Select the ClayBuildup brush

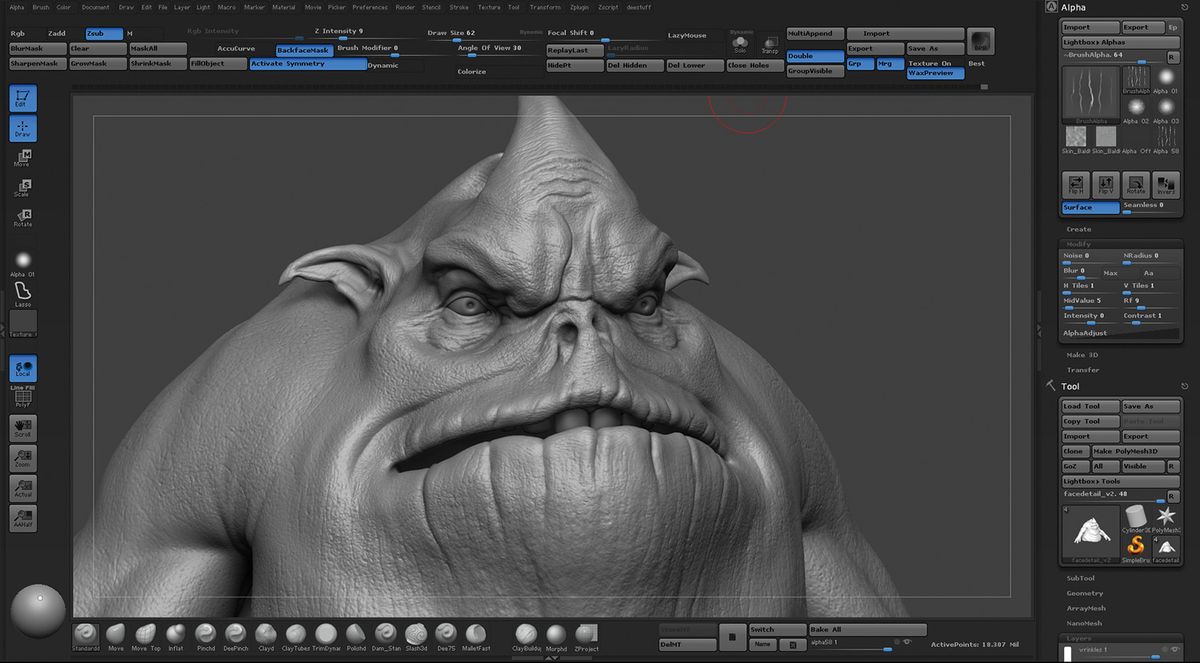pyautogui.click(x=525, y=635)
